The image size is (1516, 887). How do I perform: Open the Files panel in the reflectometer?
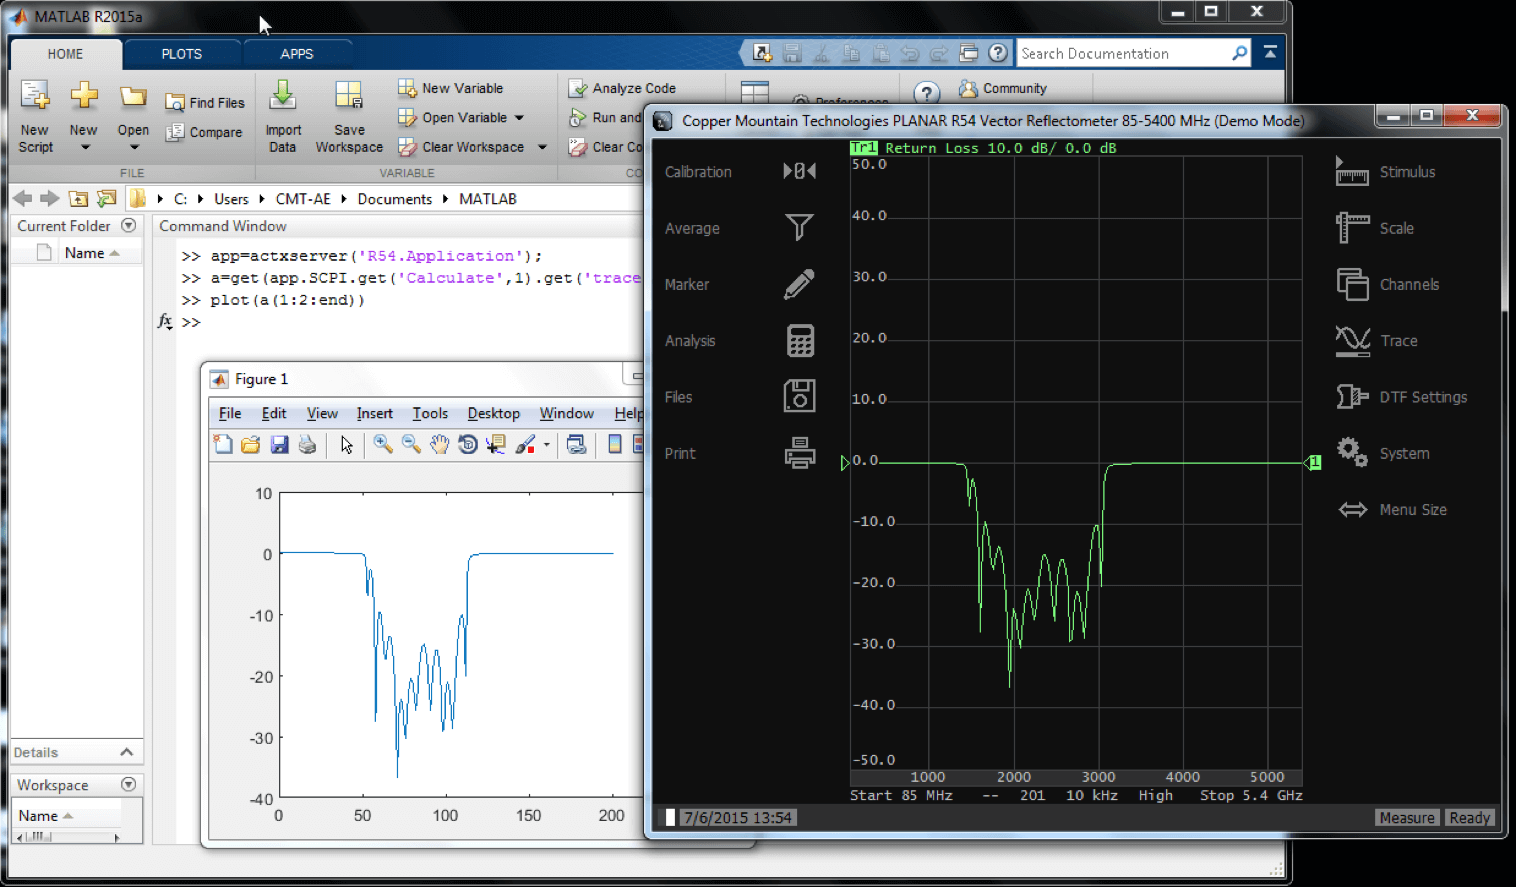(x=798, y=396)
